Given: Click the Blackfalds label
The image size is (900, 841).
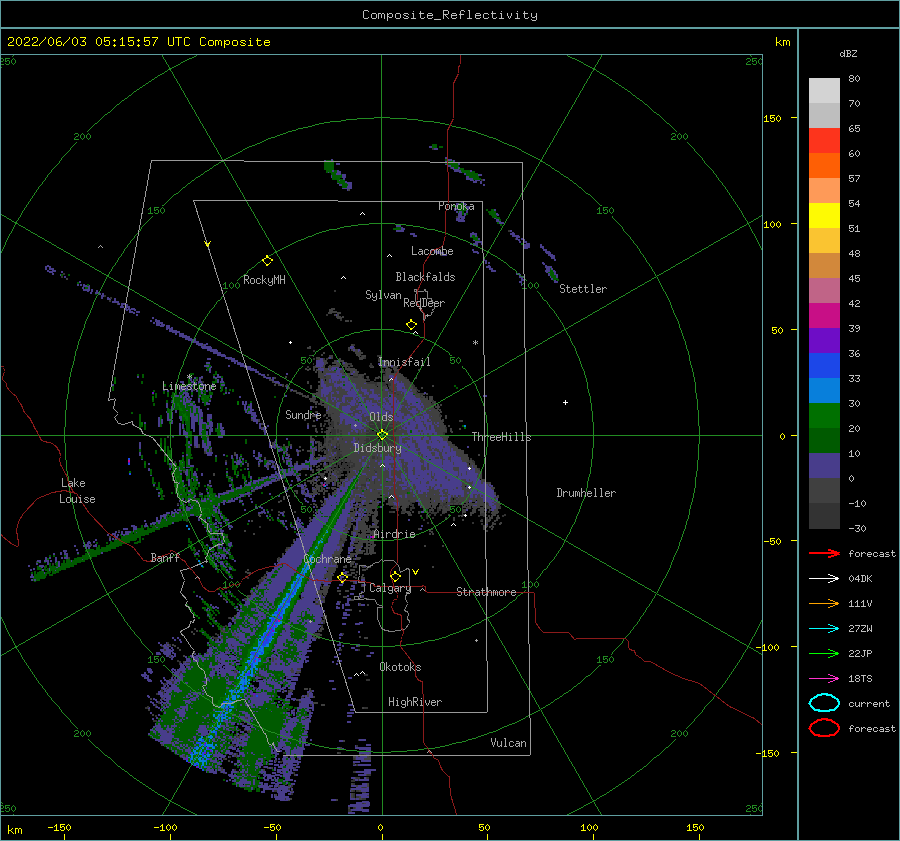Looking at the screenshot, I should (x=425, y=277).
